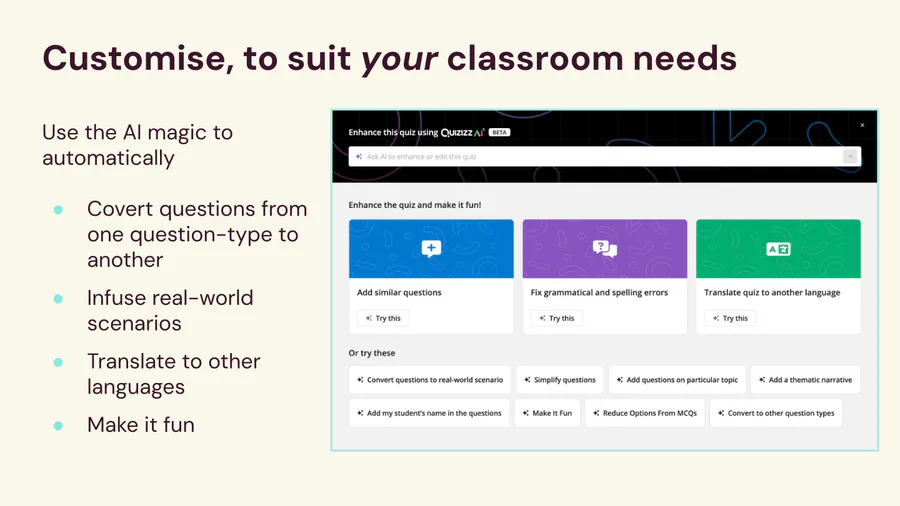Try this under Fix grammatical and spelling errors
Screen dimensions: 900x506
[557, 318]
